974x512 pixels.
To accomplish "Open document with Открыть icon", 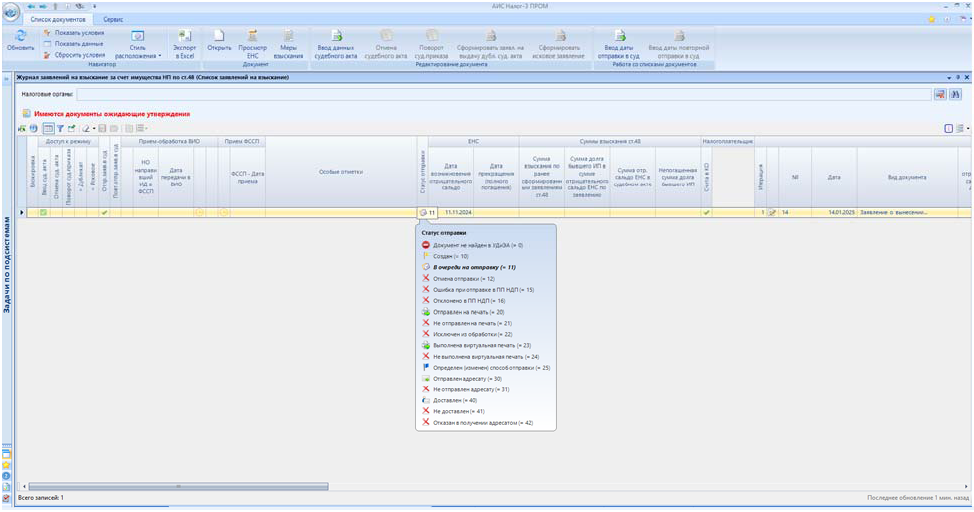I will coord(219,37).
